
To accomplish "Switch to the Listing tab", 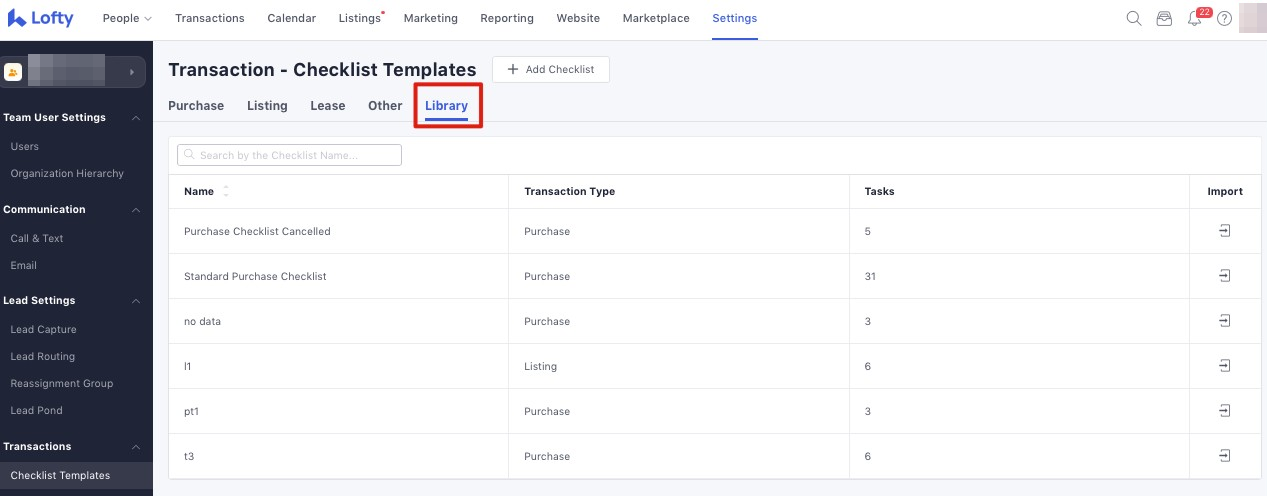I will [267, 106].
